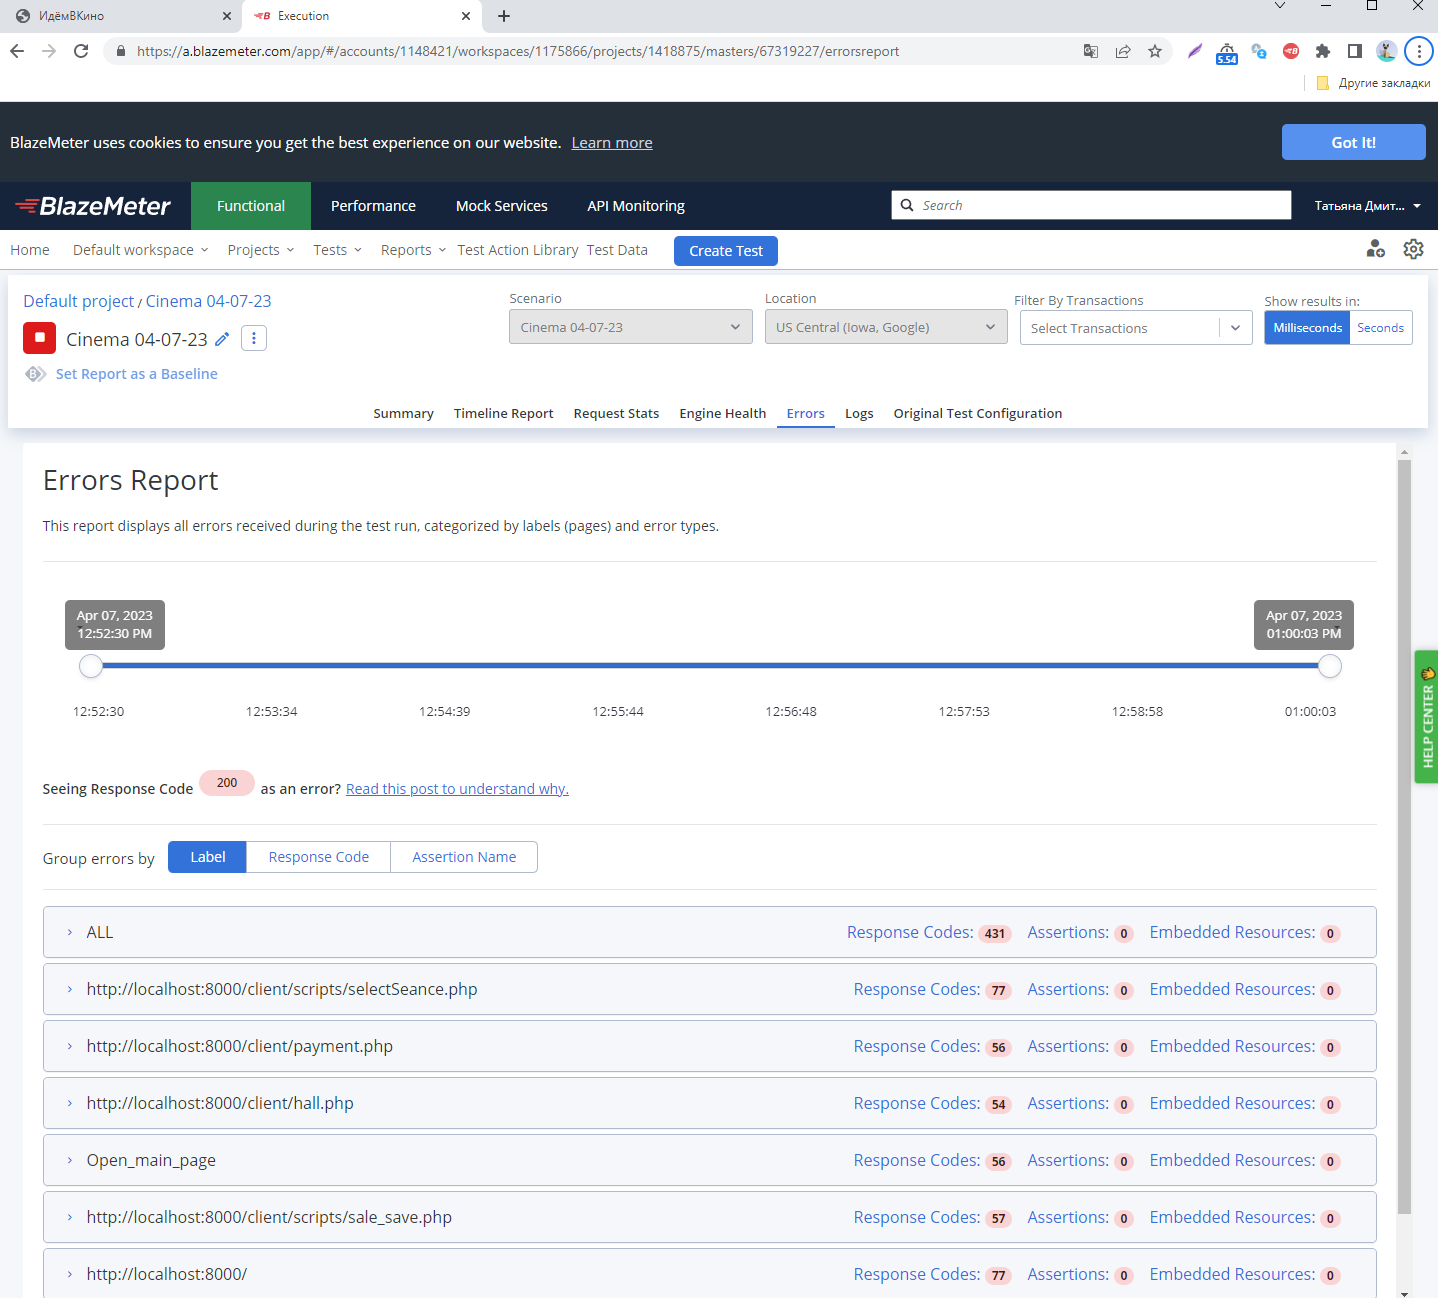Click the Create Test button
The image size is (1438, 1298).
[725, 250]
